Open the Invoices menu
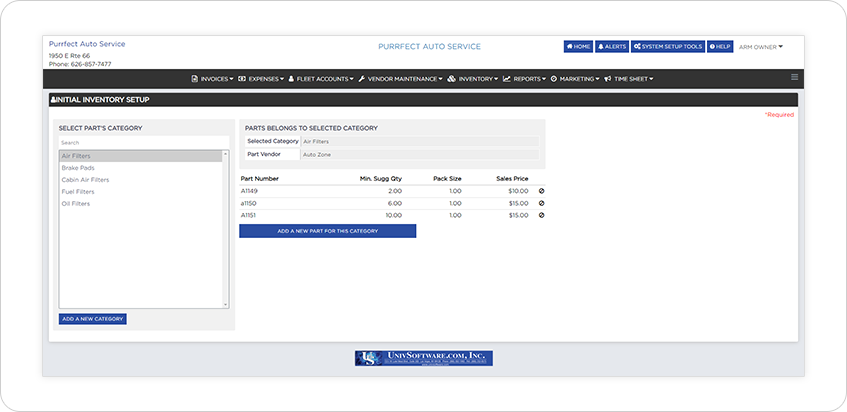 [x=212, y=79]
